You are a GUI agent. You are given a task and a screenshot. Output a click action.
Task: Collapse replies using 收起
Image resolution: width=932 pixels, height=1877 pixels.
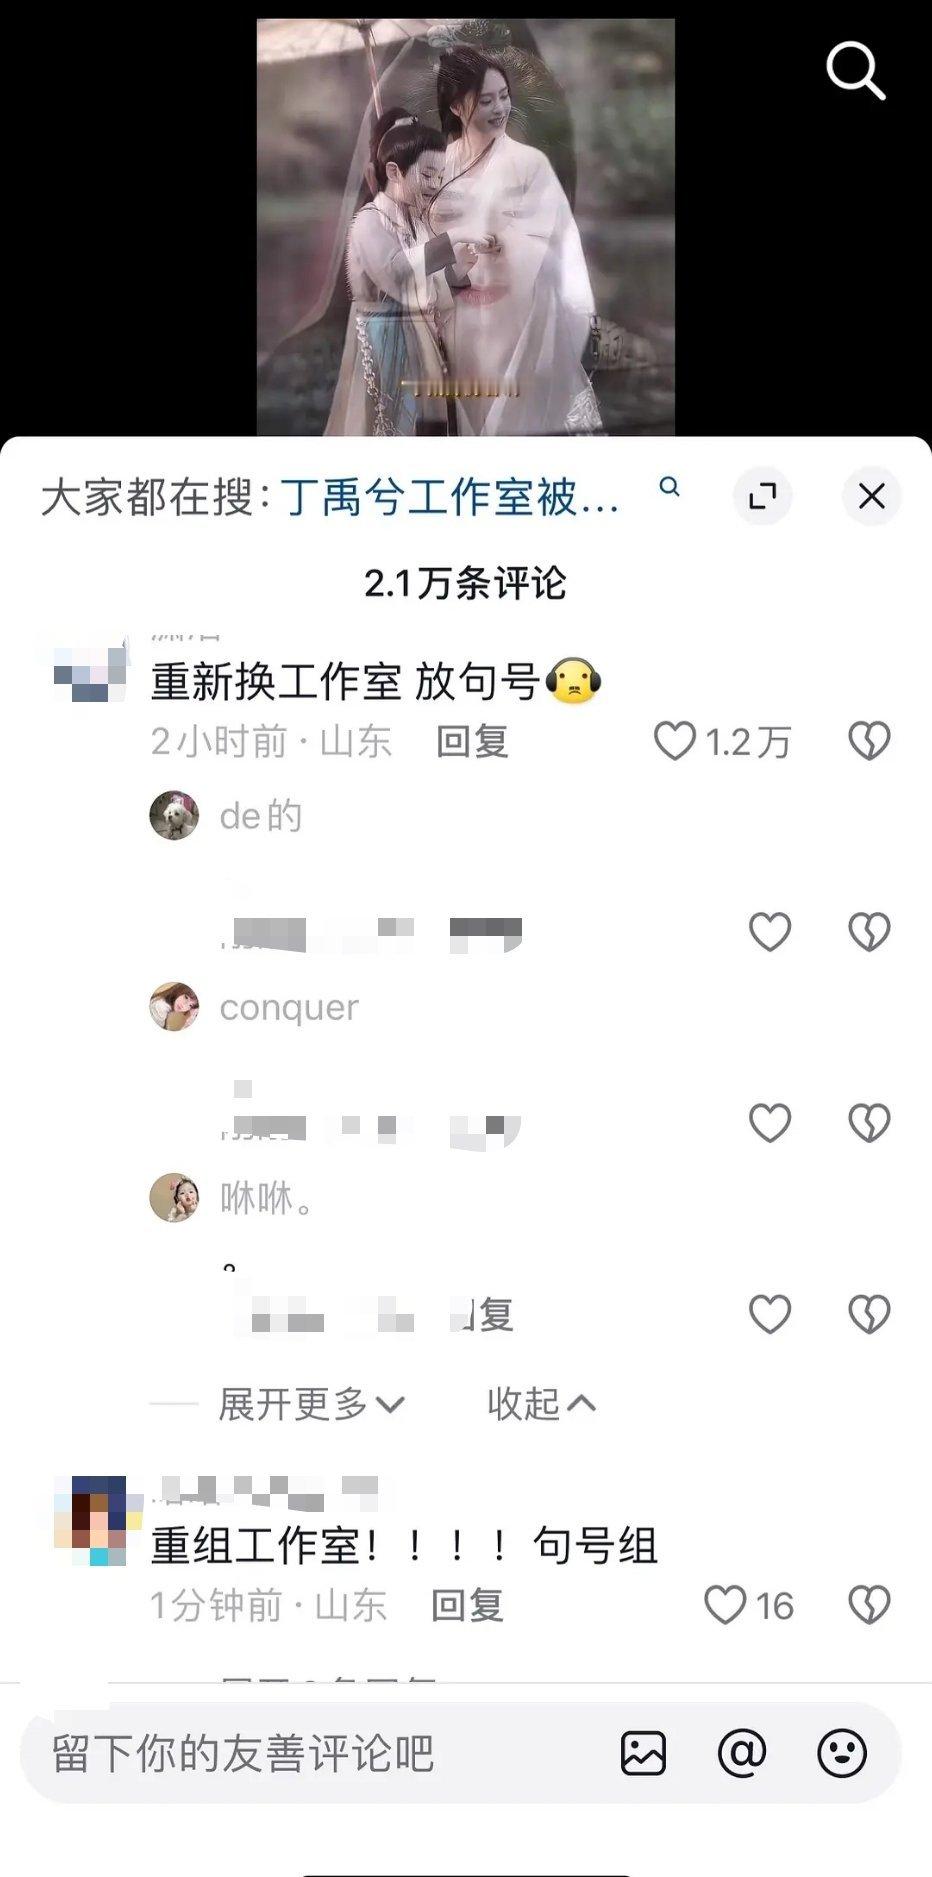pyautogui.click(x=541, y=1404)
